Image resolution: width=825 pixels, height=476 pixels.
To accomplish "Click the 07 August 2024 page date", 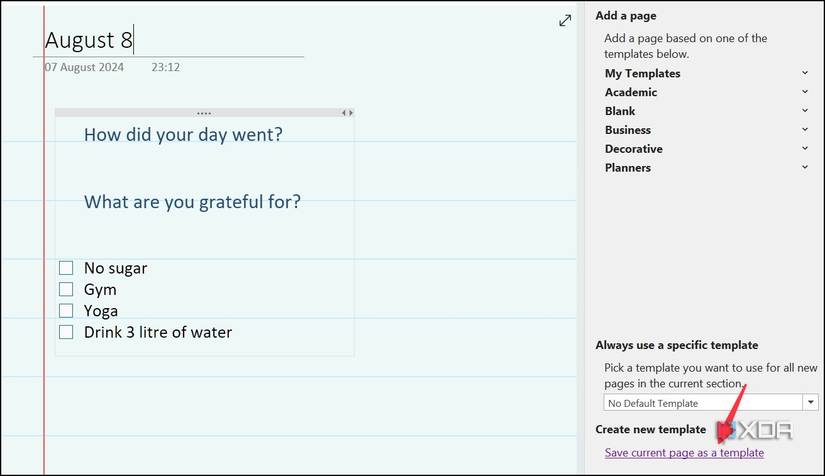I will click(83, 69).
